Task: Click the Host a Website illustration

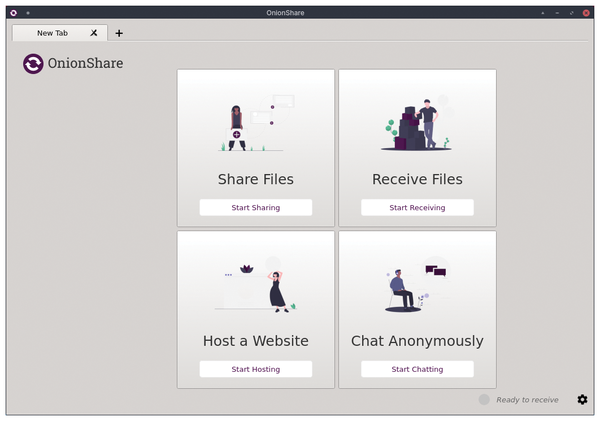Action: (x=256, y=284)
